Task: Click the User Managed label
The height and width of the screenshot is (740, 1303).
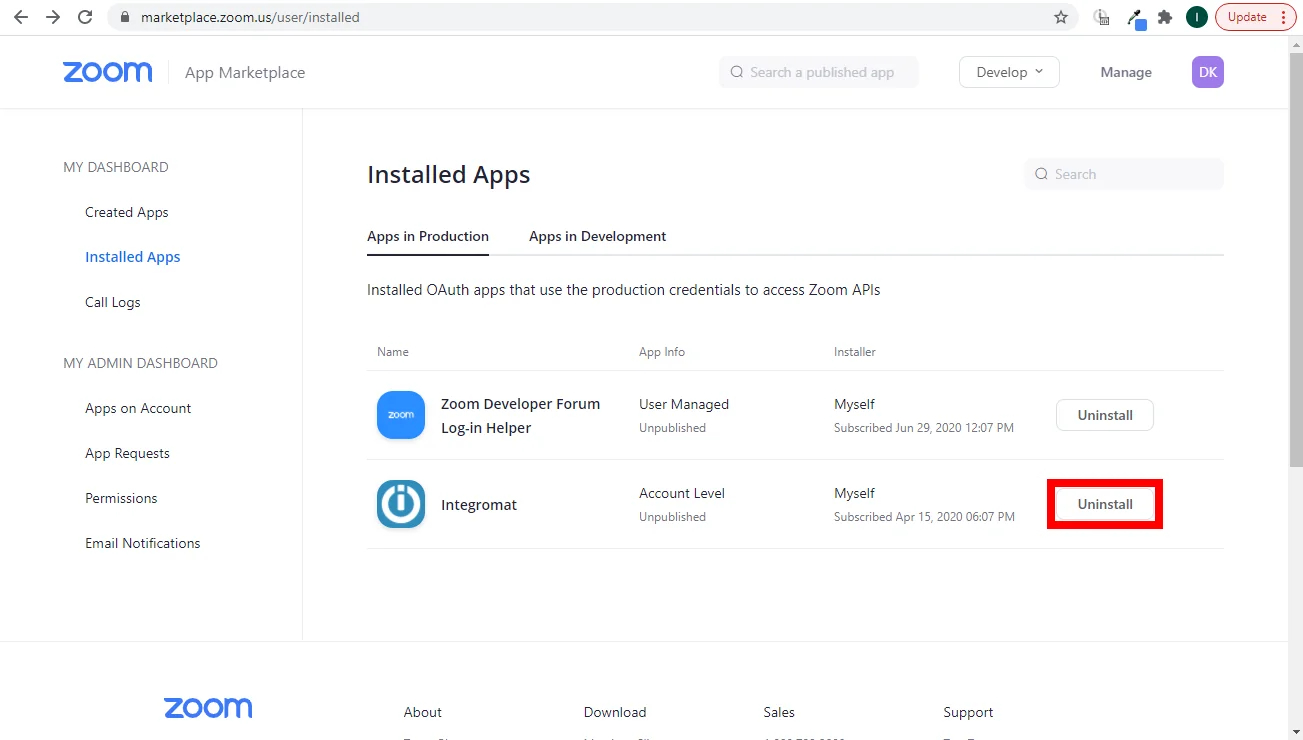Action: [684, 404]
